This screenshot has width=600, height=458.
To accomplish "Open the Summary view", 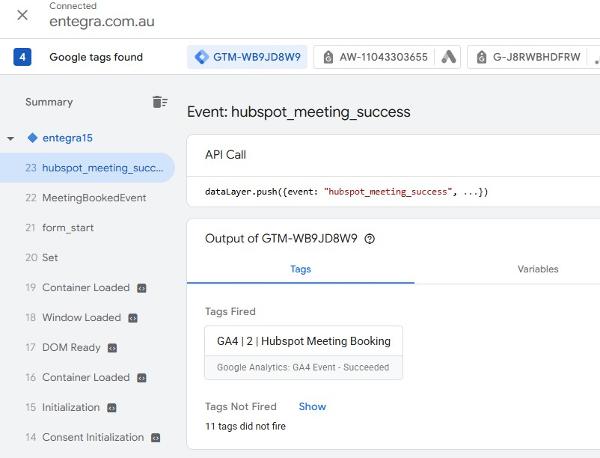I will click(x=49, y=102).
